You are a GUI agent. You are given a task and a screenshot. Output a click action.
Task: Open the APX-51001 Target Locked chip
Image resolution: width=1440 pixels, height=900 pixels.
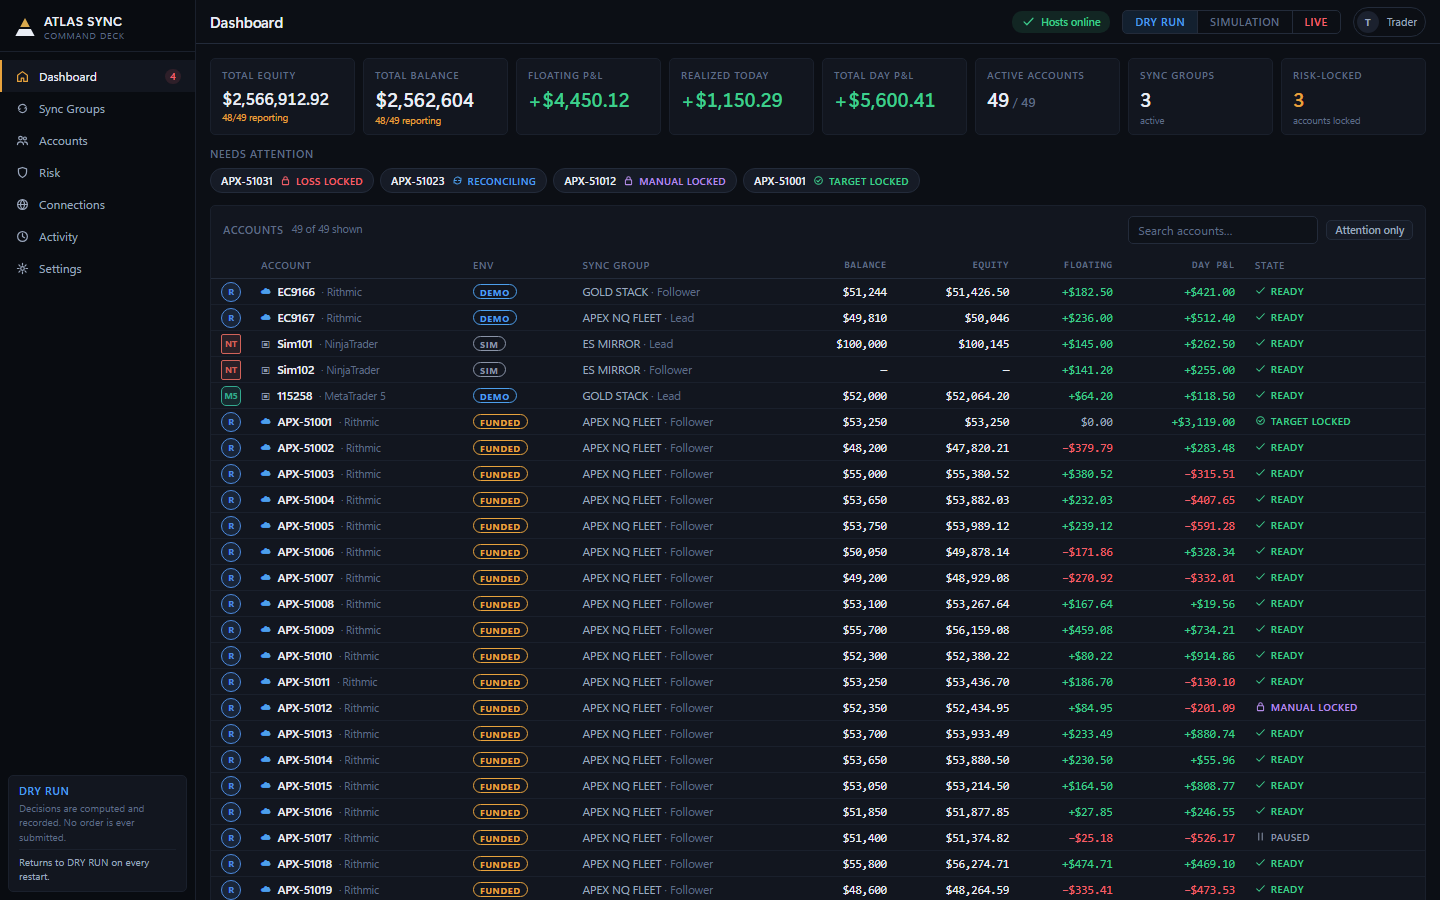pos(831,181)
